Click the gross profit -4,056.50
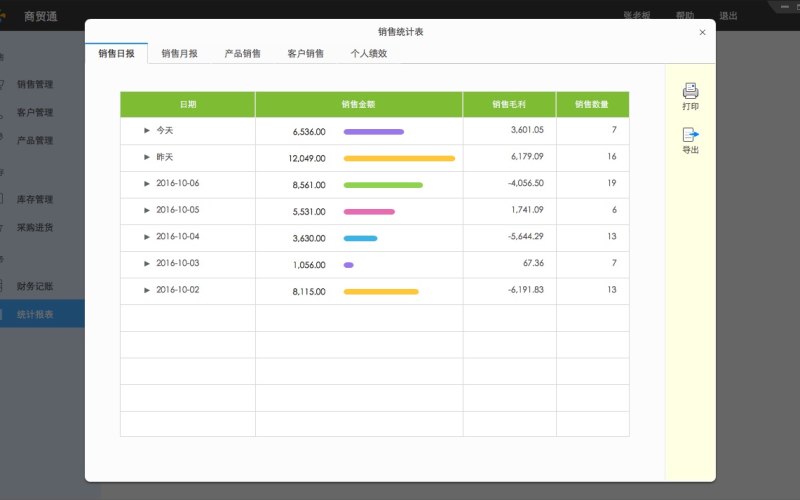 tap(526, 183)
